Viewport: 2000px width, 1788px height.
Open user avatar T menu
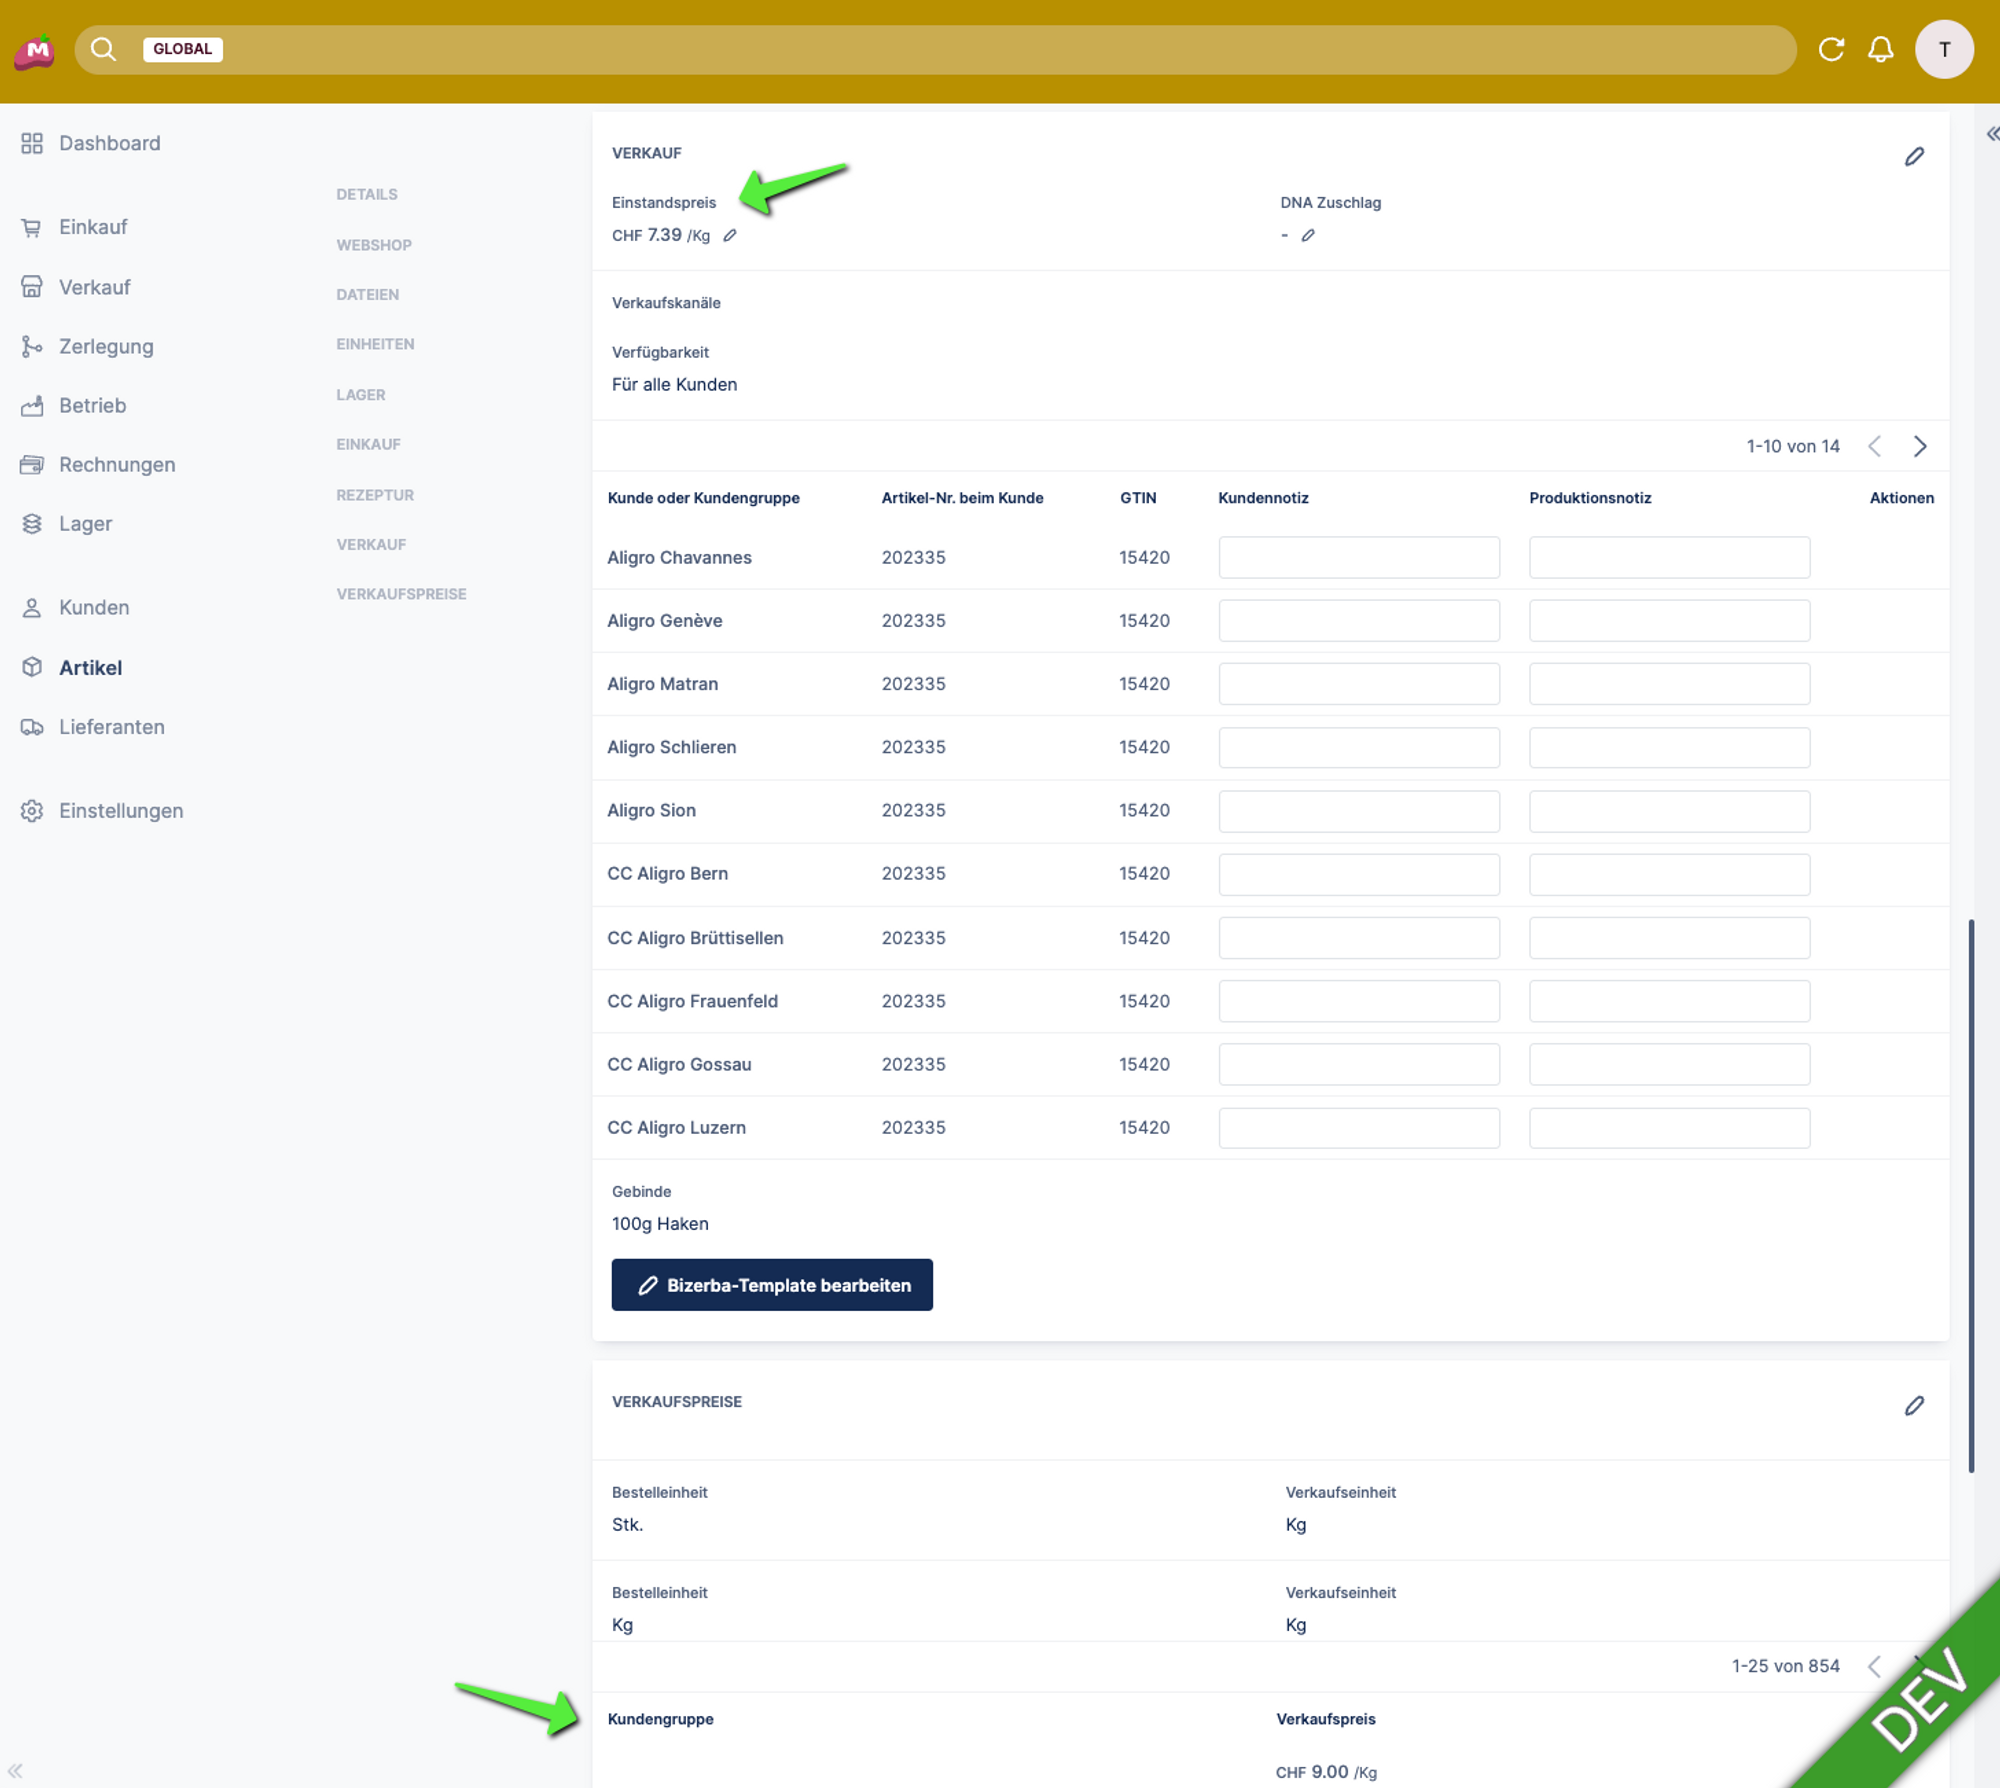1943,49
